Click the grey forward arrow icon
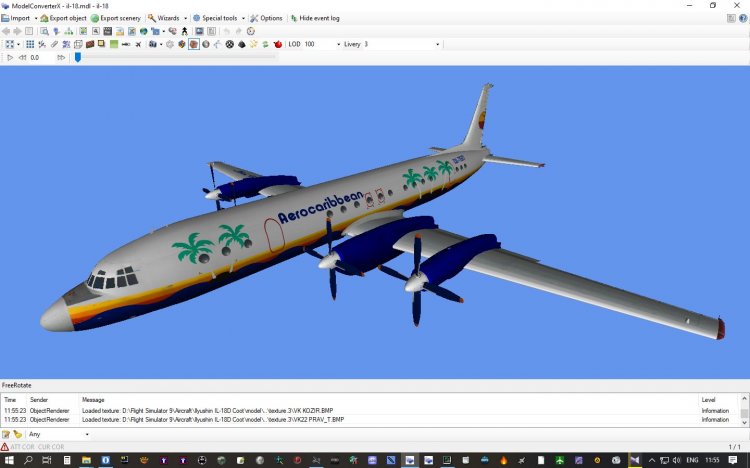Viewport: 750px width, 468px height. tap(17, 31)
